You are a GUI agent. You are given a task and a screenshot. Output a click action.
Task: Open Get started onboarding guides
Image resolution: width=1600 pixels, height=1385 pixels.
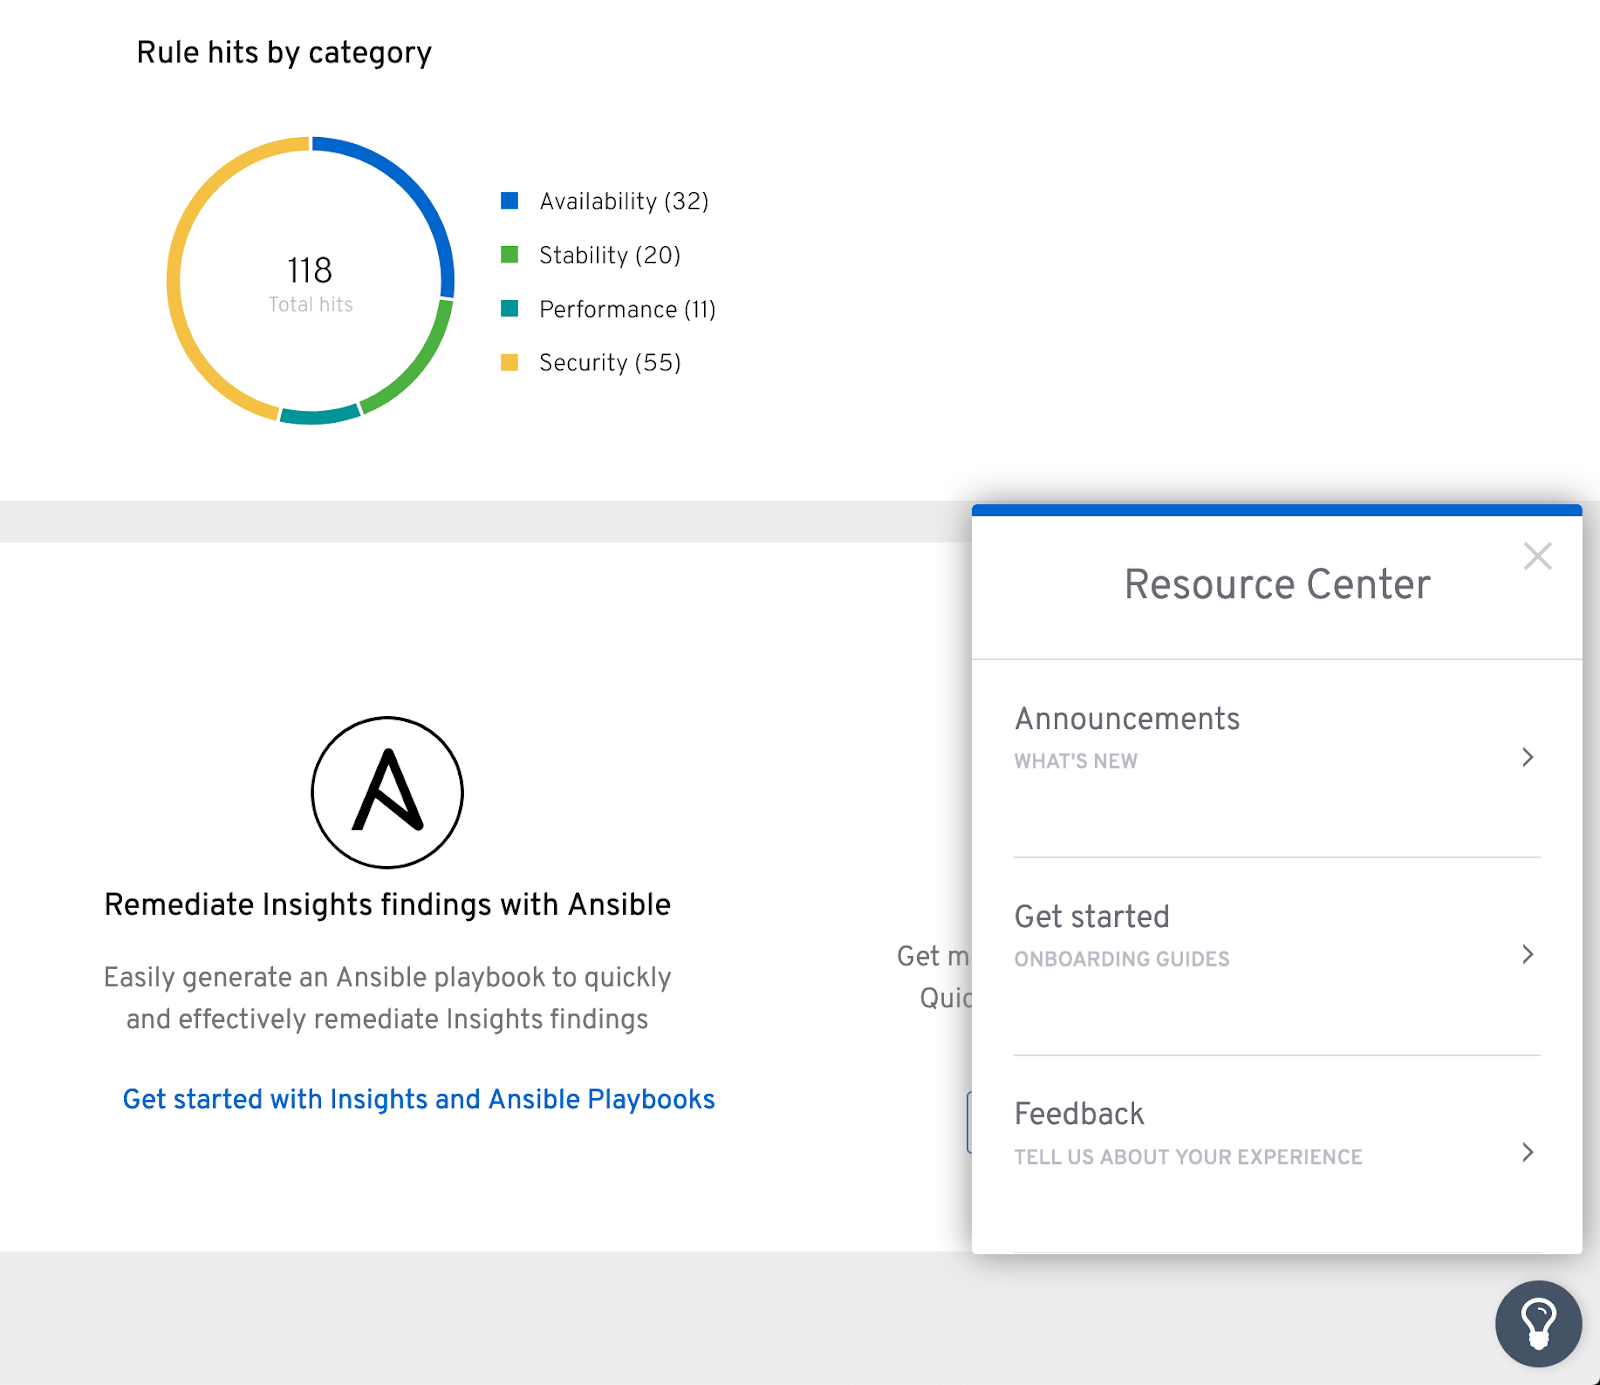[1276, 956]
